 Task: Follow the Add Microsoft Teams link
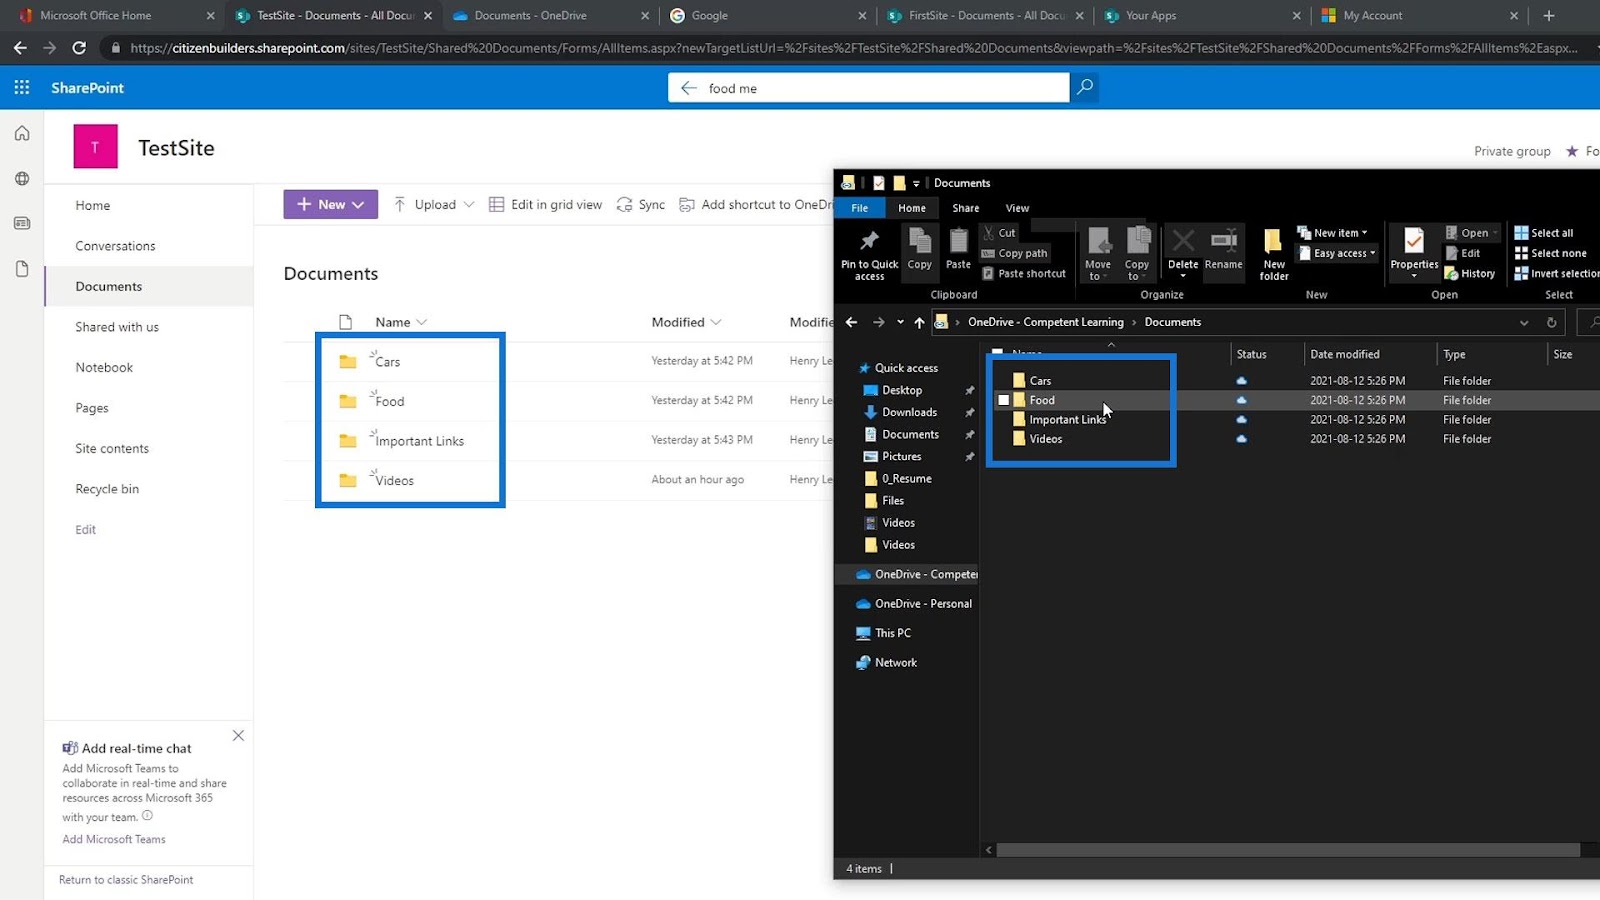click(114, 839)
